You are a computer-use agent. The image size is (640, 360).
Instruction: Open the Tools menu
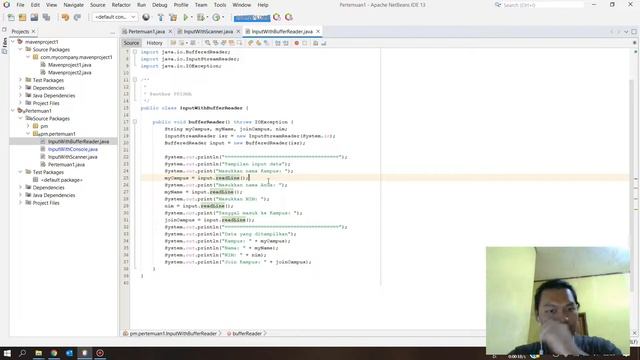click(x=220, y=5)
